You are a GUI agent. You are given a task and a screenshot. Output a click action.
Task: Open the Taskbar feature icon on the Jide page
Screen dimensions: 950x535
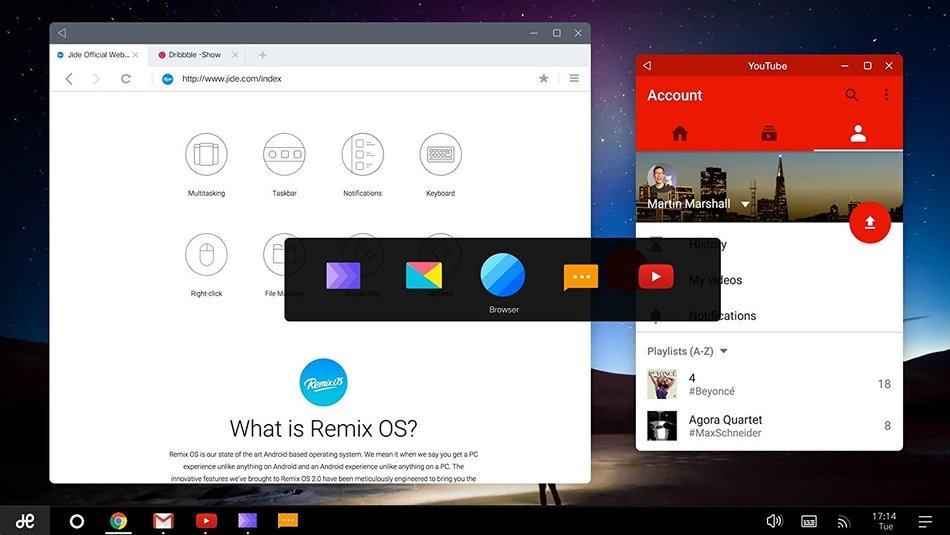284,155
